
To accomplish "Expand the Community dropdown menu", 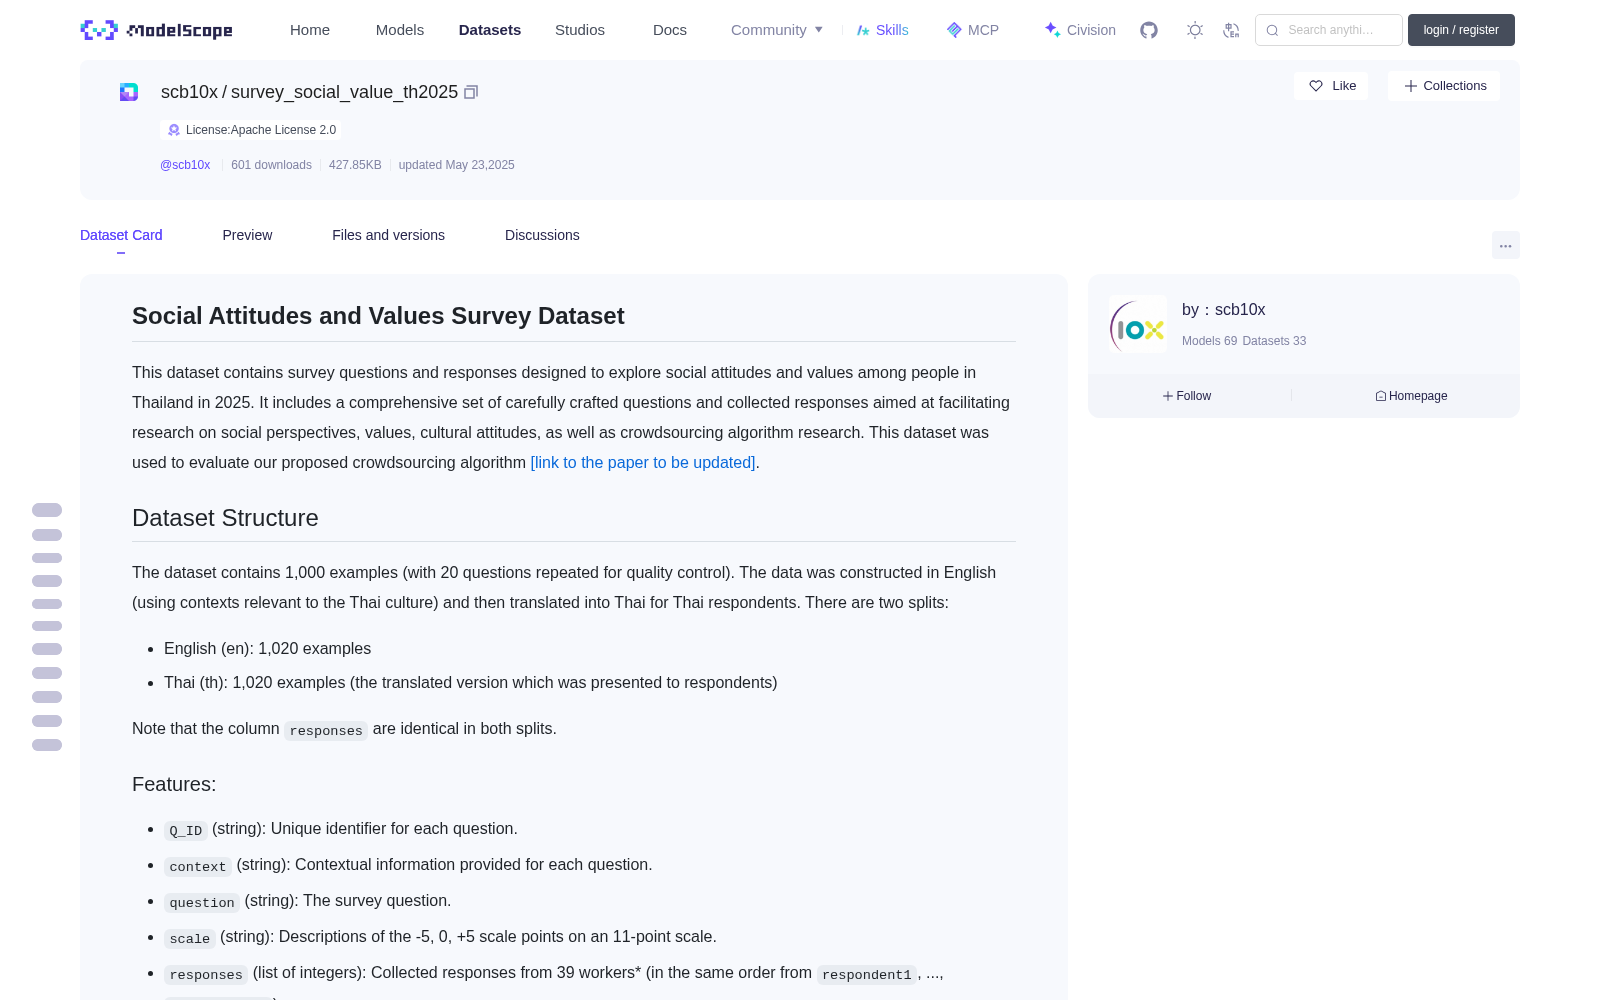I will point(777,30).
